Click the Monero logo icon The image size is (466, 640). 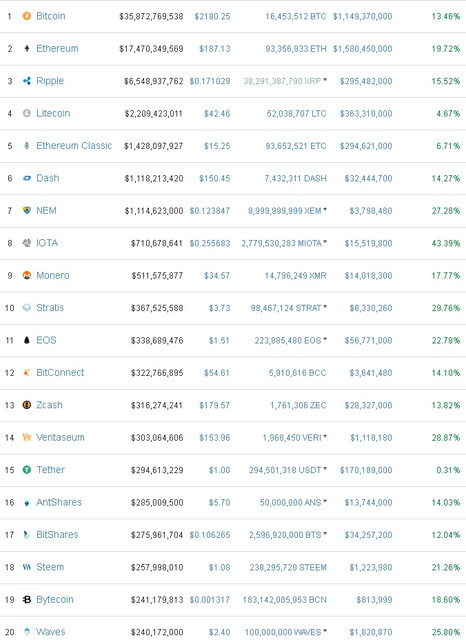tap(27, 275)
